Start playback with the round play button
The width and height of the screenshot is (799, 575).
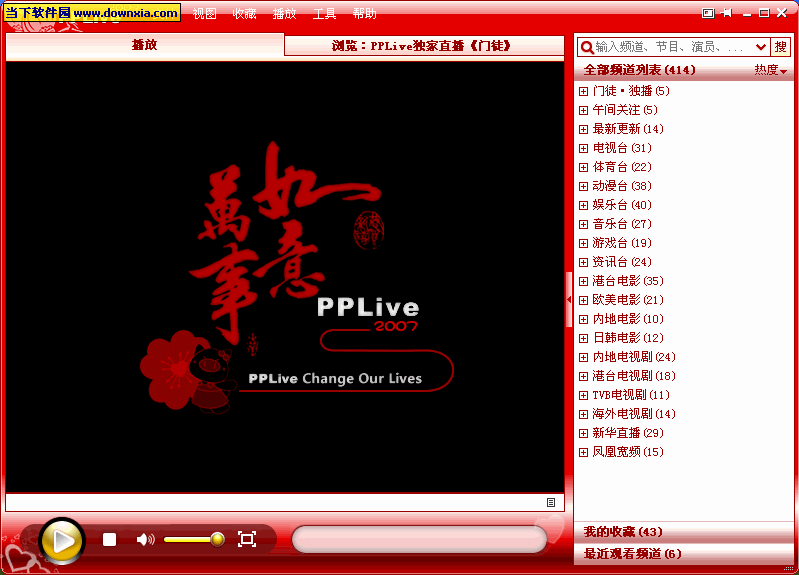(62, 540)
